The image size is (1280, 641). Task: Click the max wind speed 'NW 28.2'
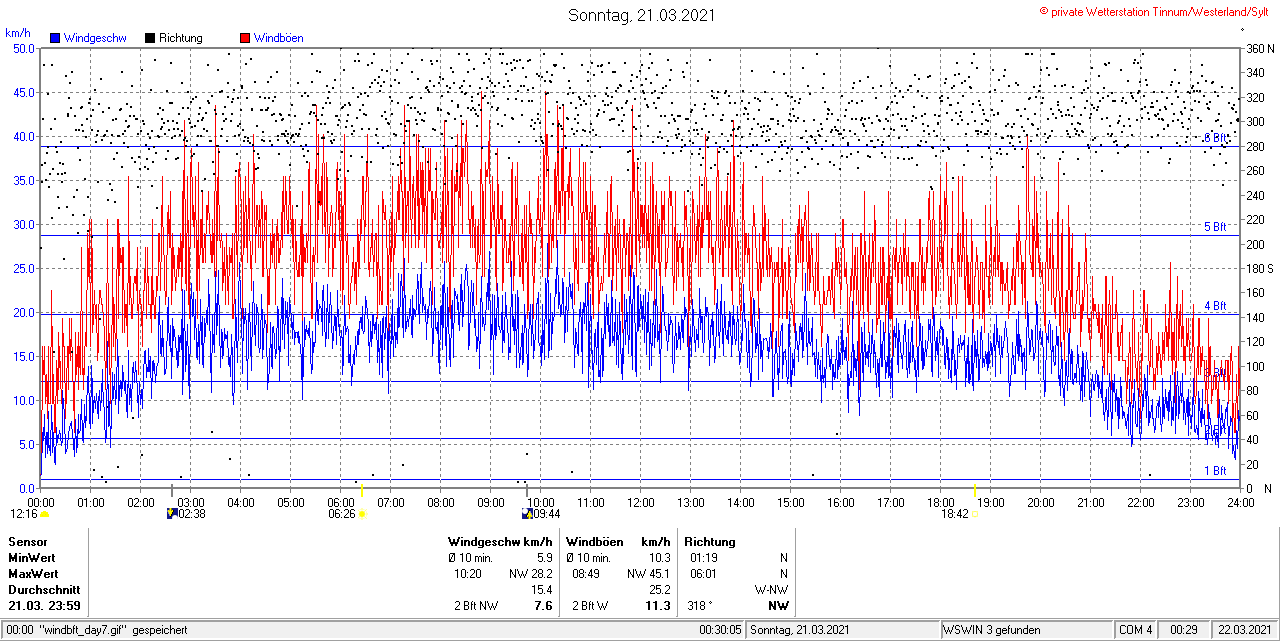coord(531,573)
